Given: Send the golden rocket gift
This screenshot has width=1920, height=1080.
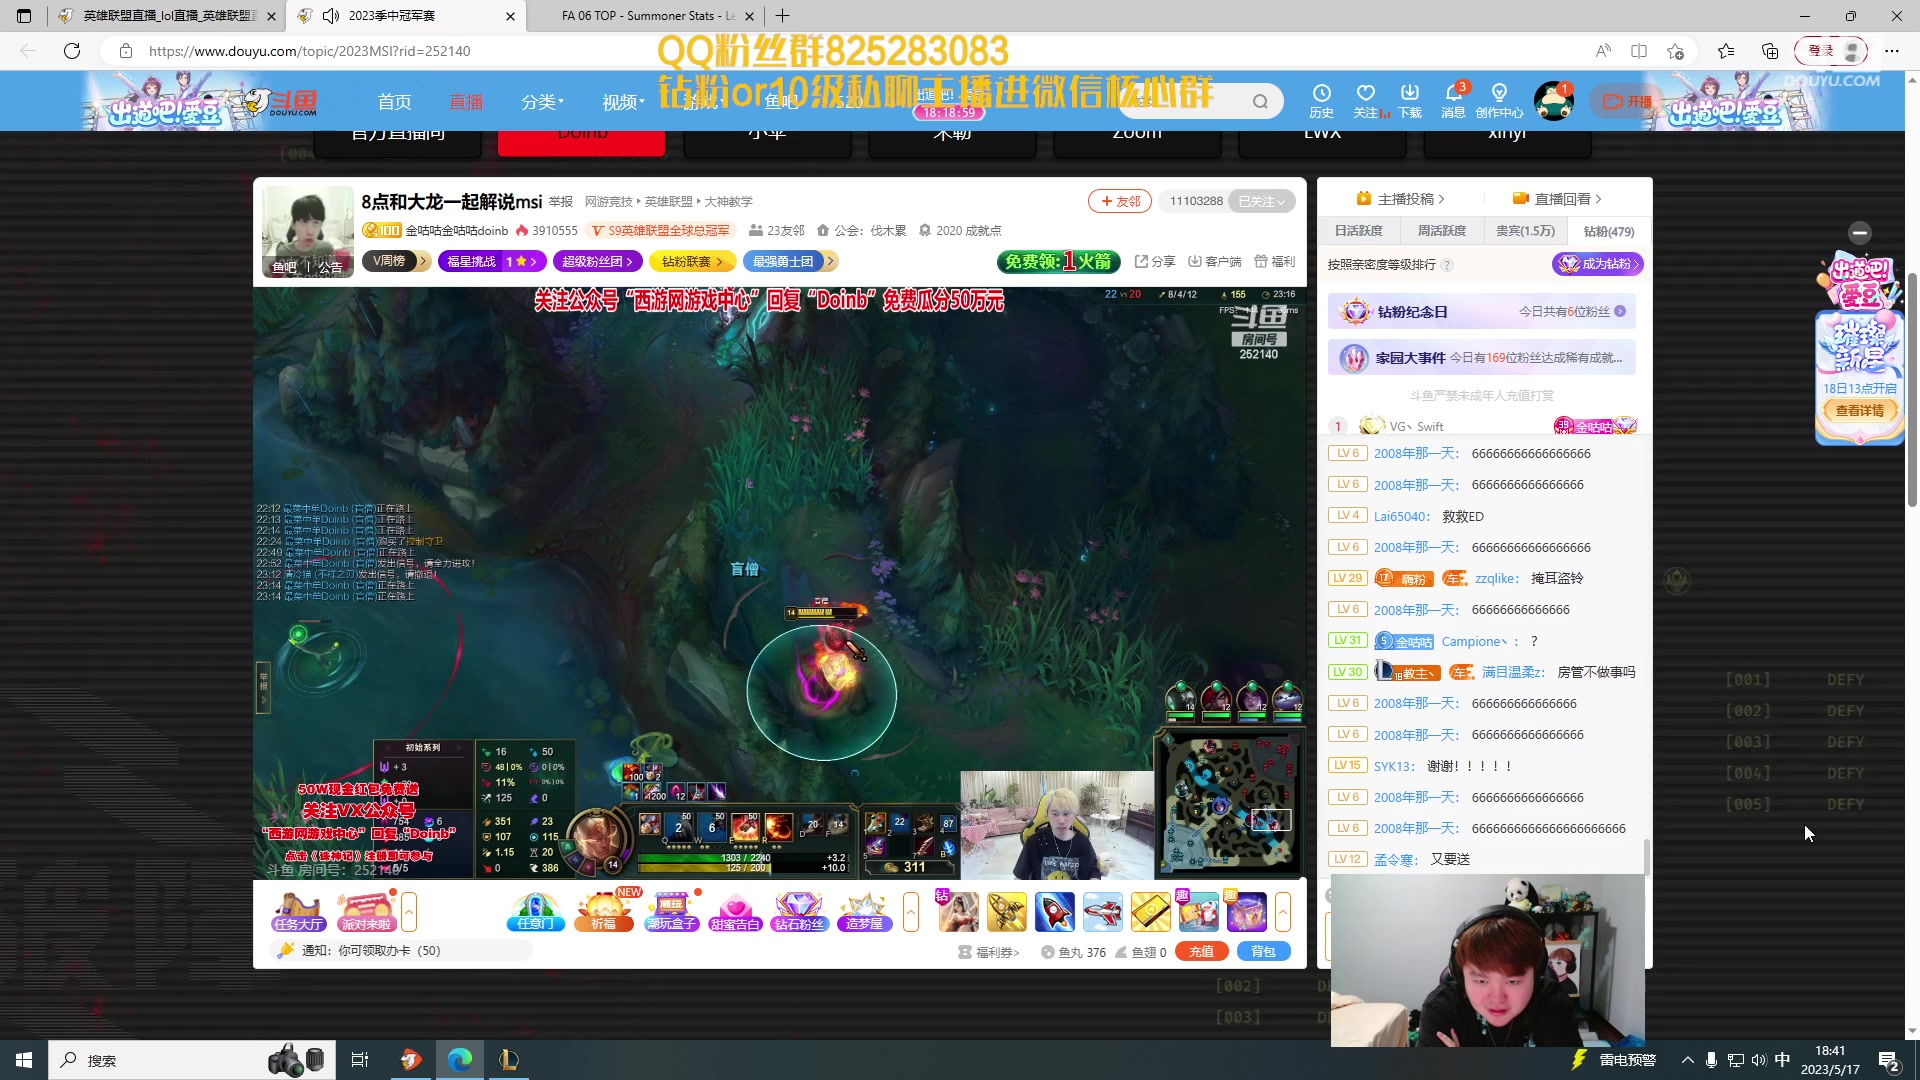Looking at the screenshot, I should pos(1006,912).
